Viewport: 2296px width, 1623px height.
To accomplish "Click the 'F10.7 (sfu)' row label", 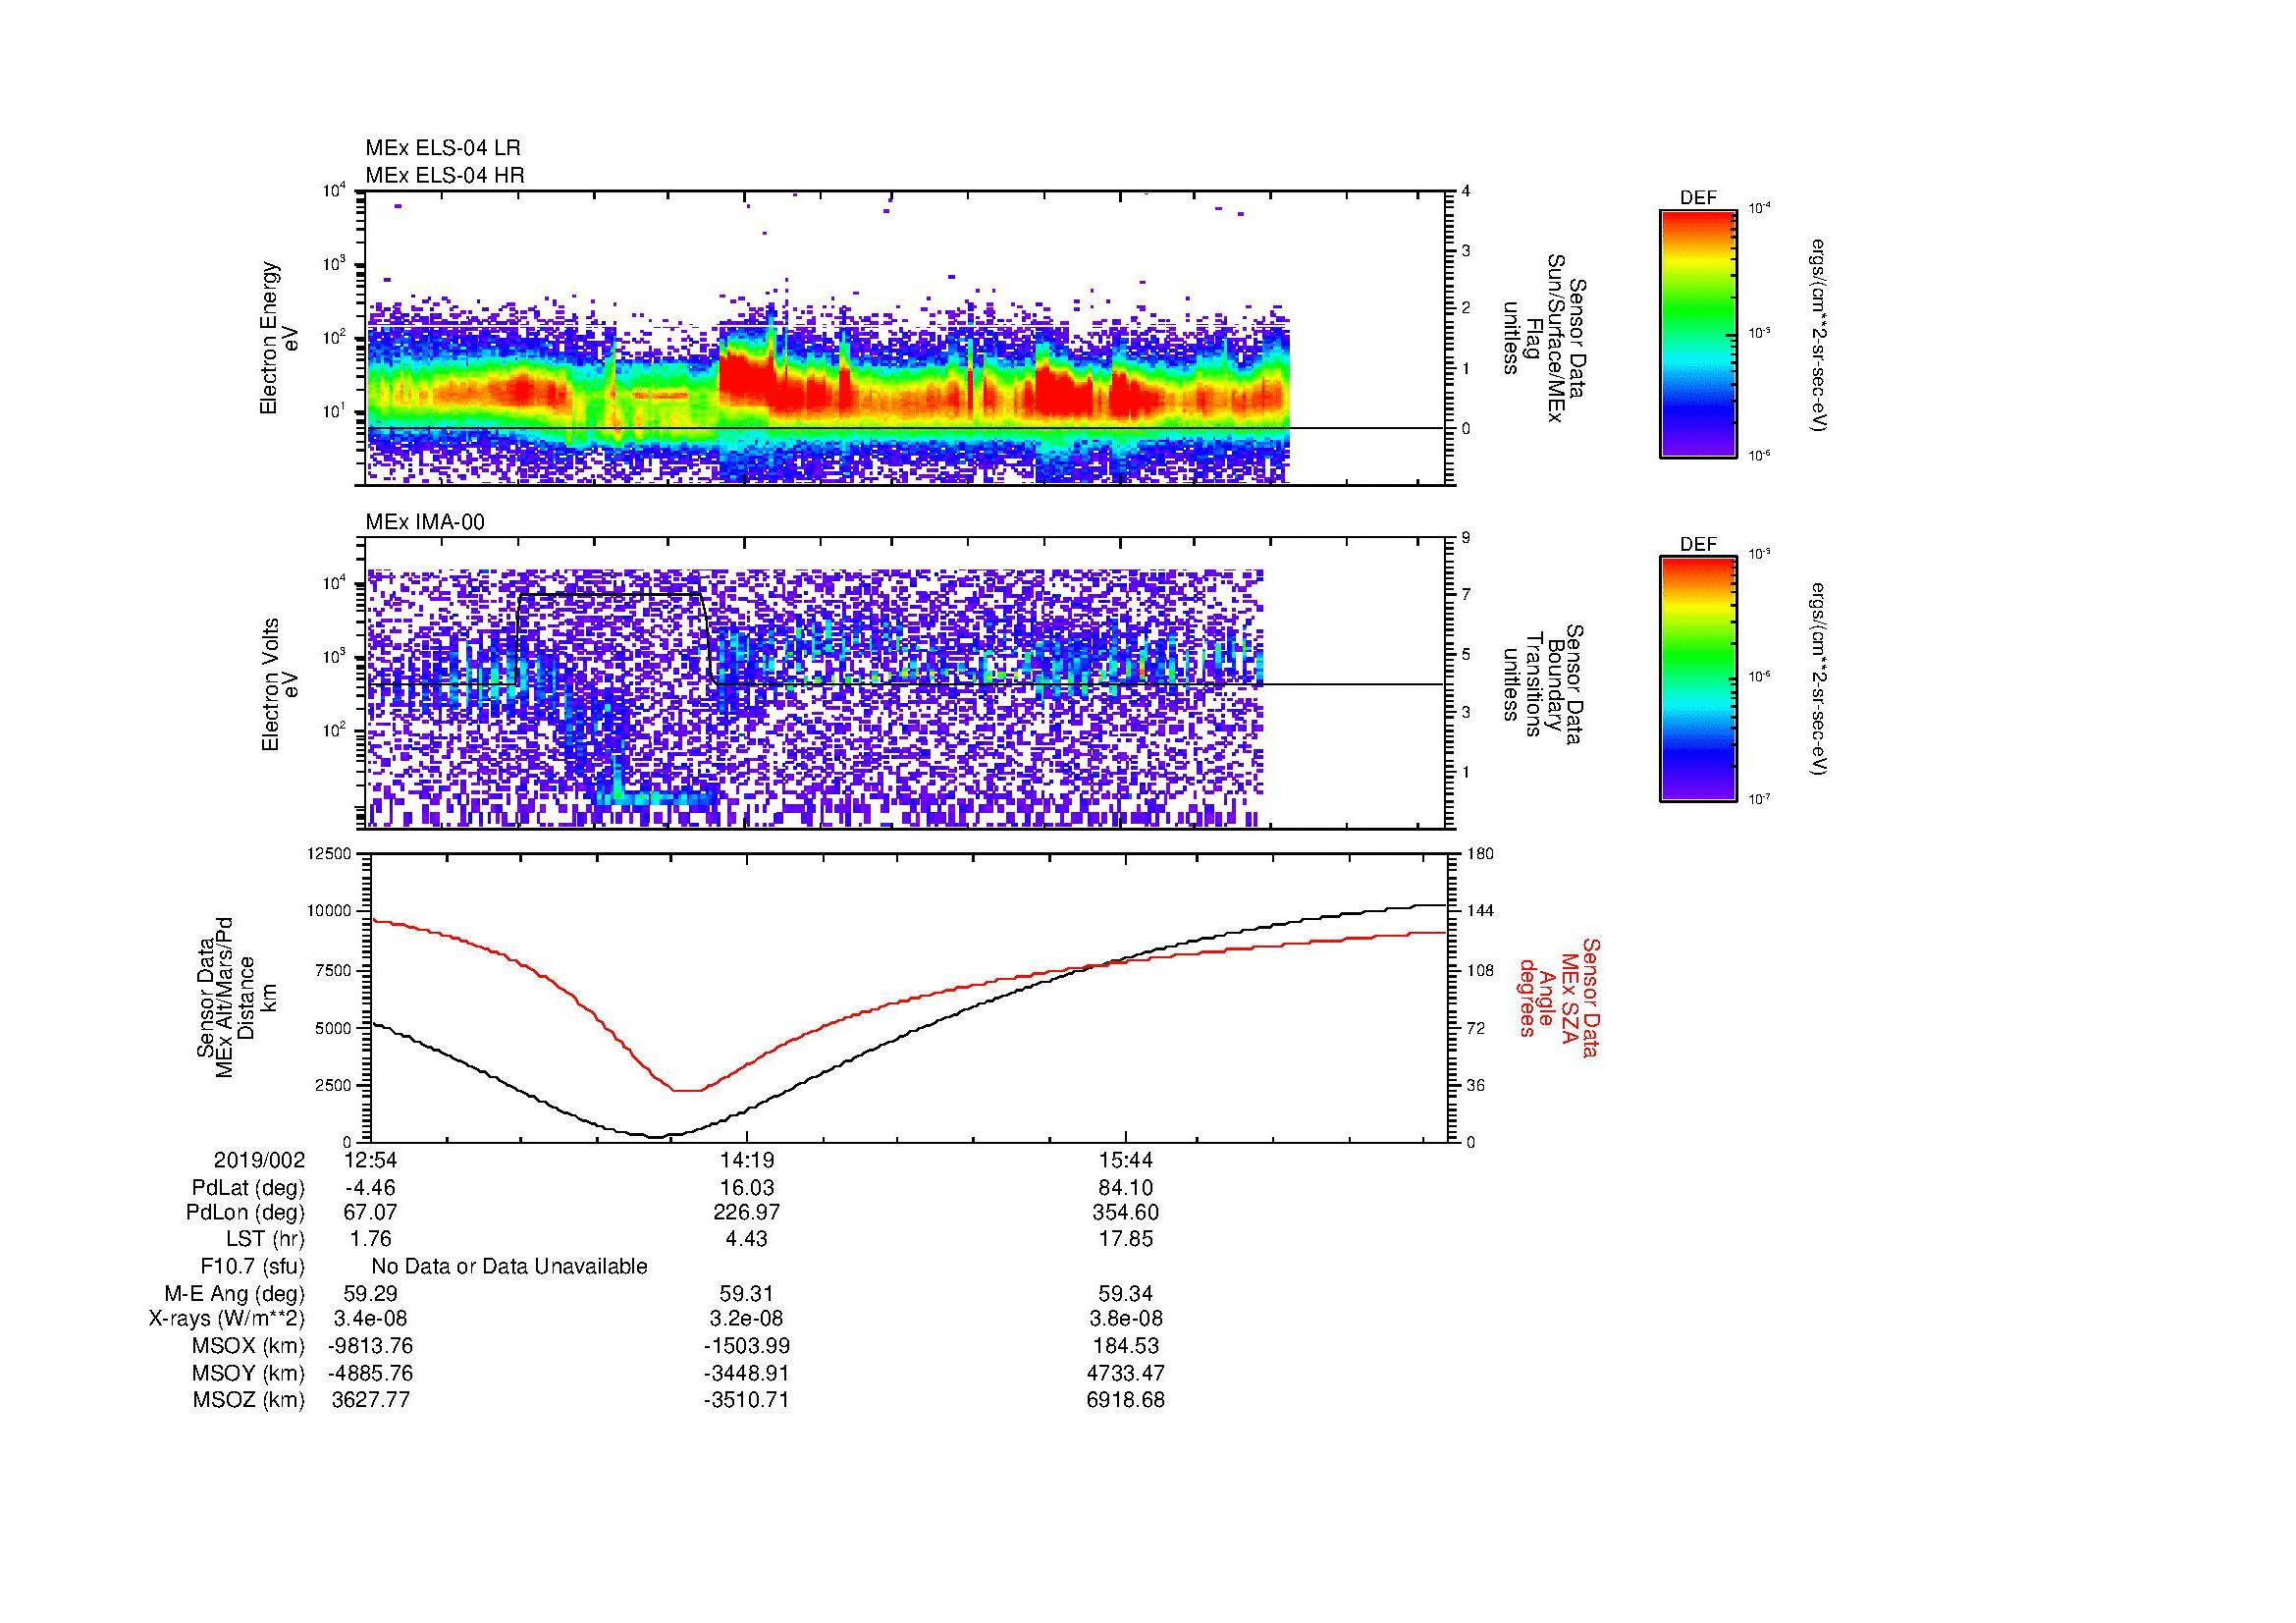I will coord(252,1266).
